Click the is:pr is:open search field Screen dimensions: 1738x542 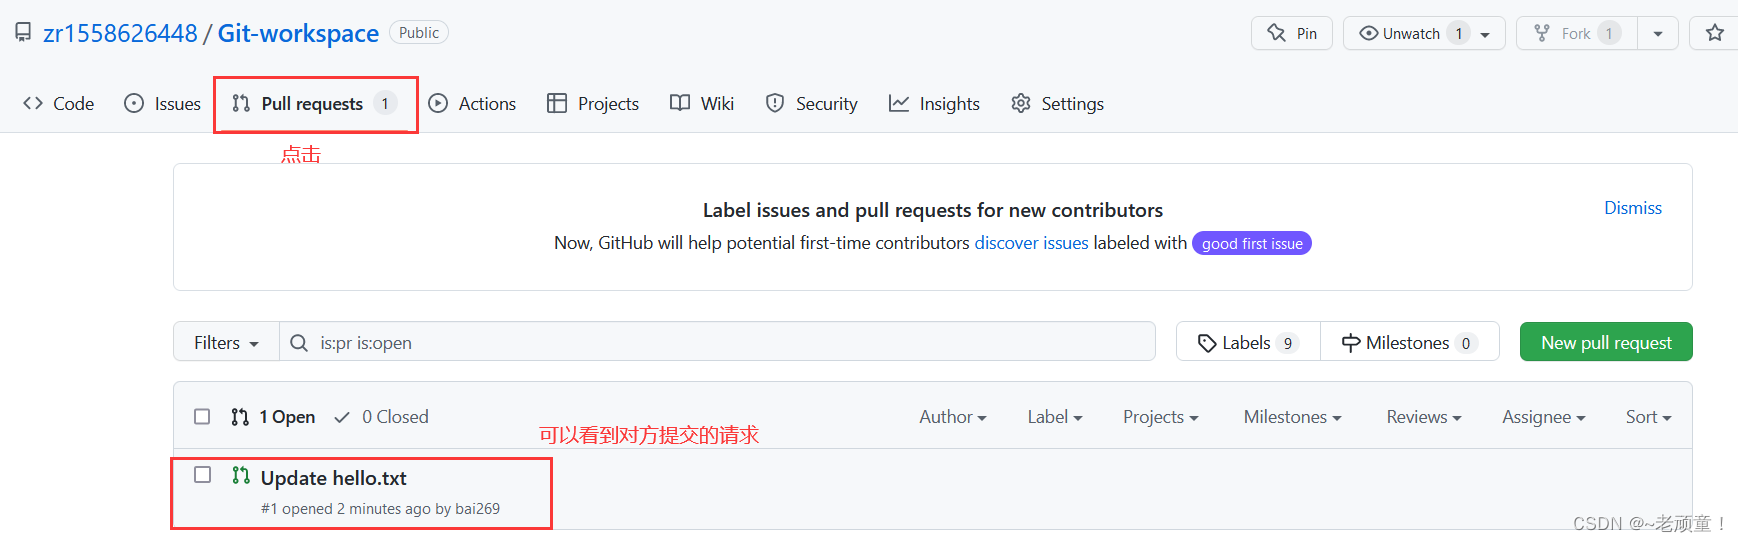(x=717, y=342)
